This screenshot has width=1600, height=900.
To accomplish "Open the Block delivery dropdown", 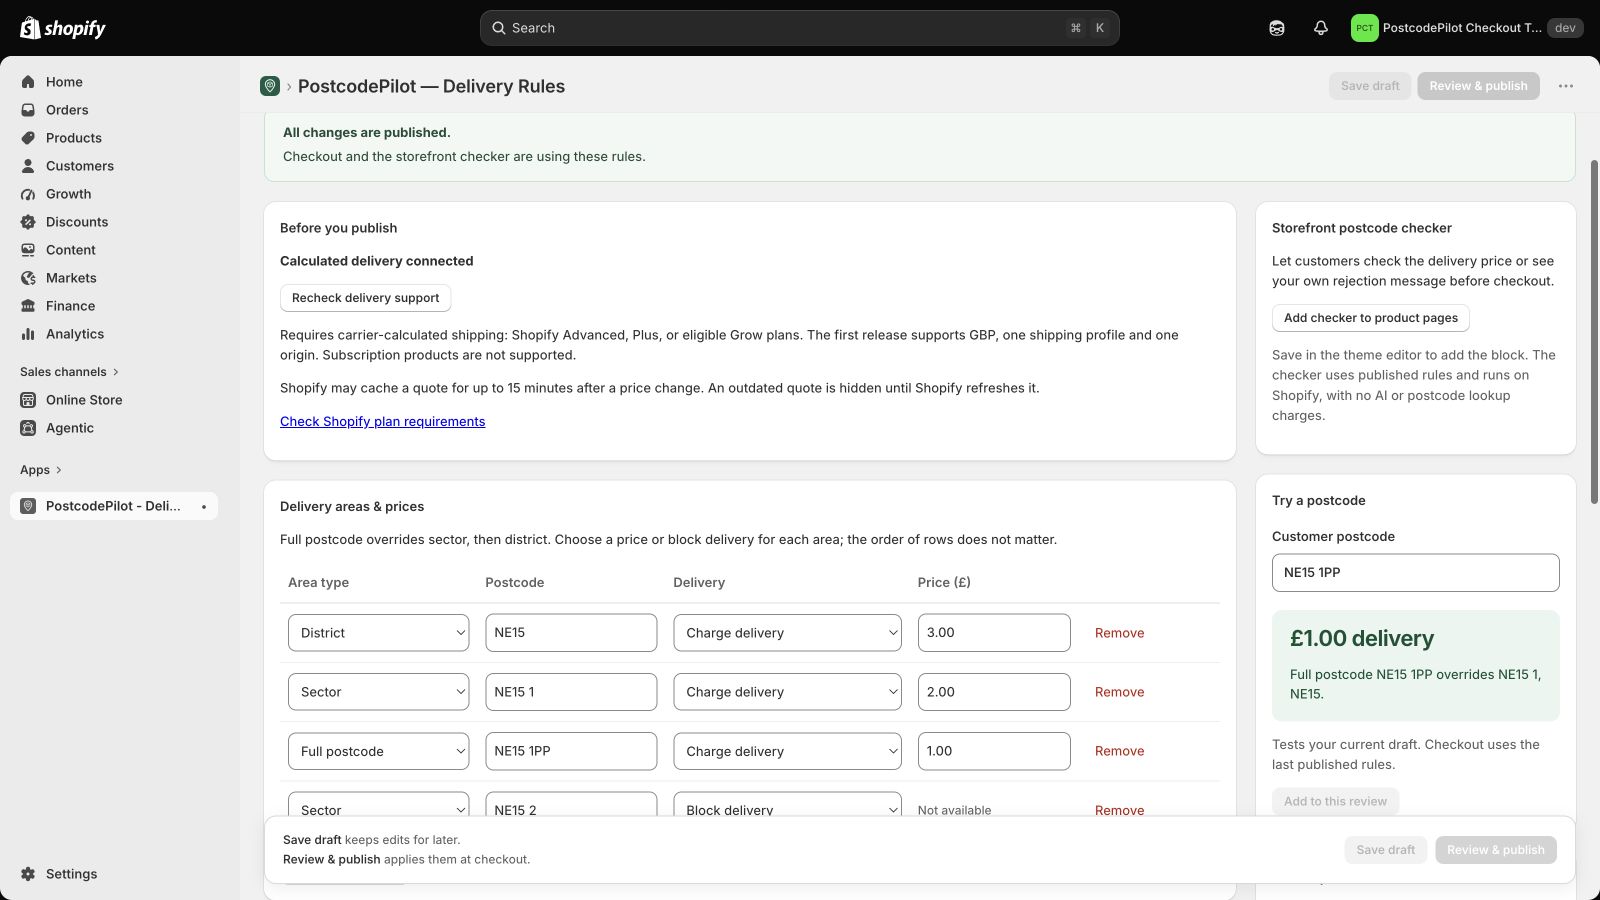I will click(787, 804).
